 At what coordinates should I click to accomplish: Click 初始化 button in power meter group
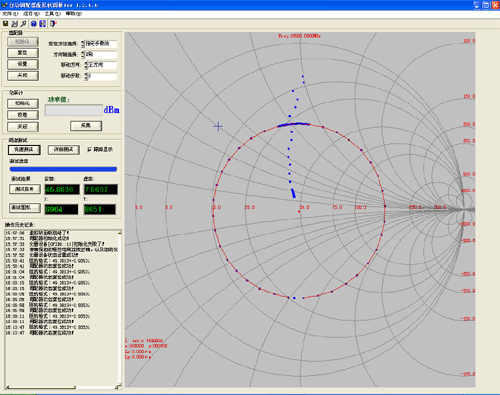23,104
